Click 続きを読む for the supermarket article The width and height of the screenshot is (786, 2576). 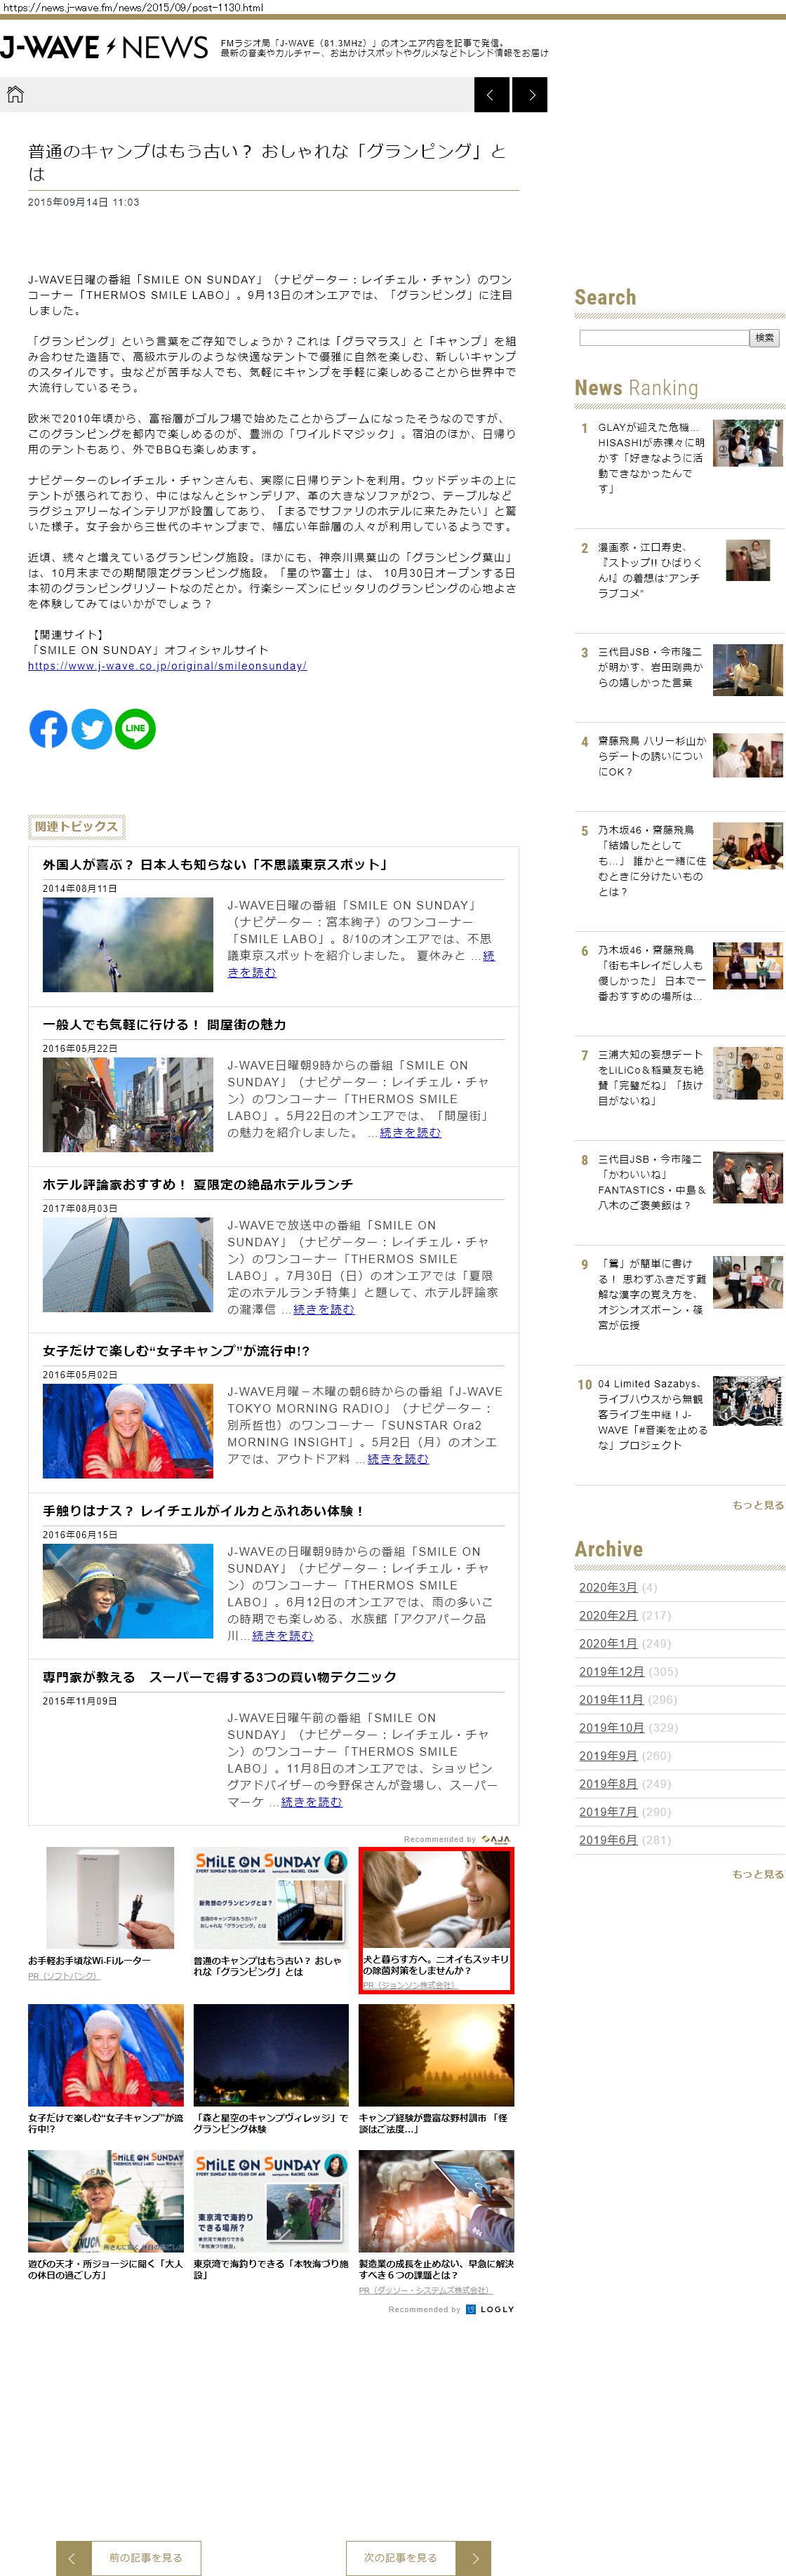pyautogui.click(x=311, y=1802)
